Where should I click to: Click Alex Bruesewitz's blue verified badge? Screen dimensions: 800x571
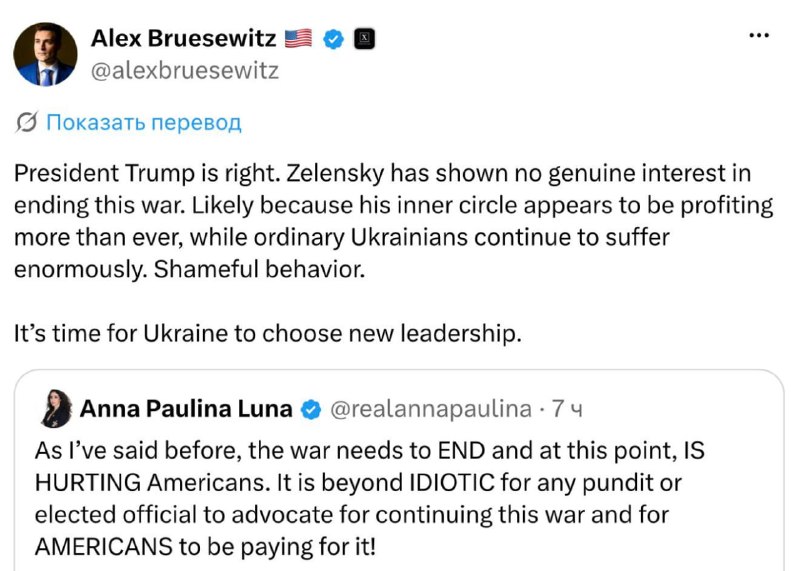coord(334,39)
